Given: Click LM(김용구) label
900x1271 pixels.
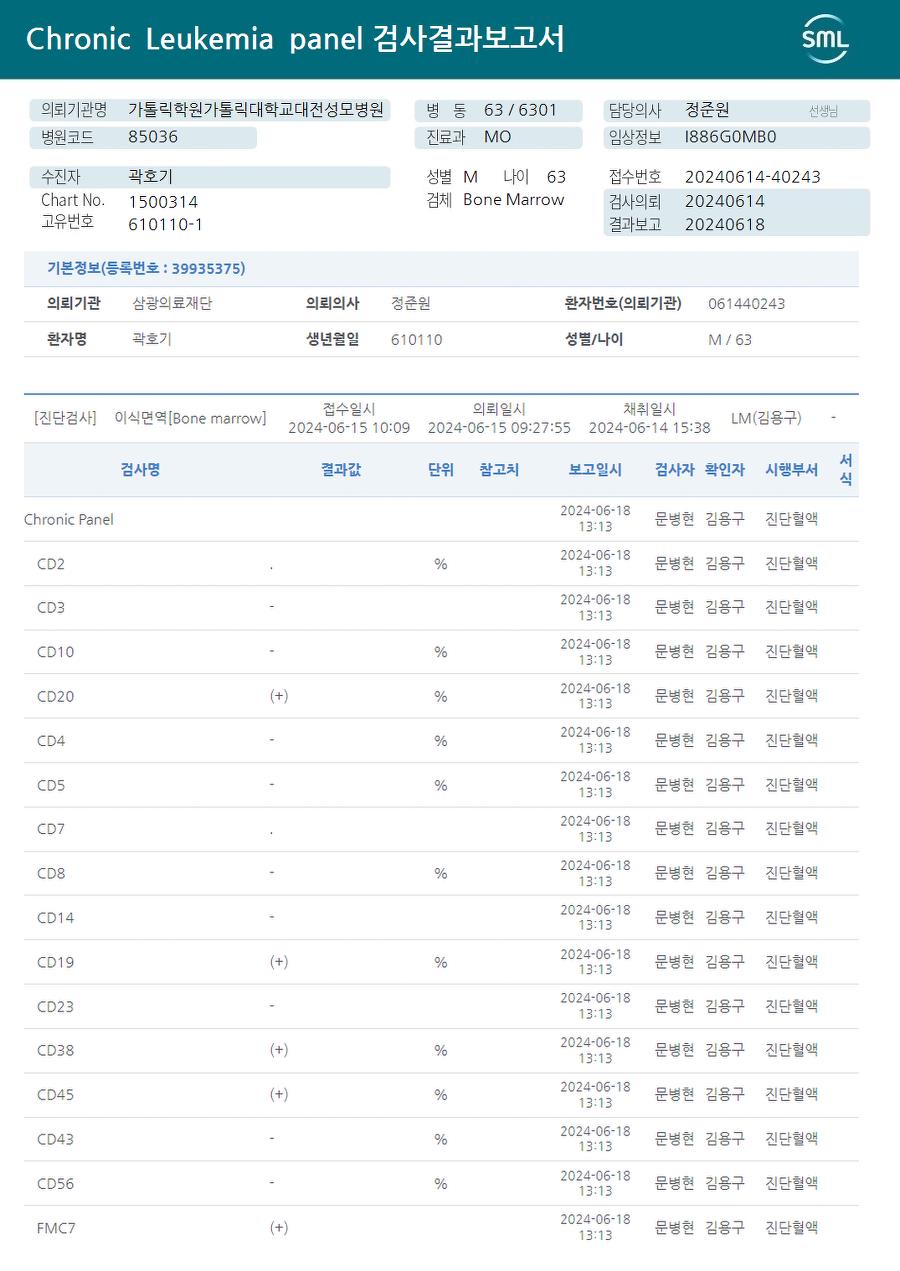Looking at the screenshot, I should 766,418.
